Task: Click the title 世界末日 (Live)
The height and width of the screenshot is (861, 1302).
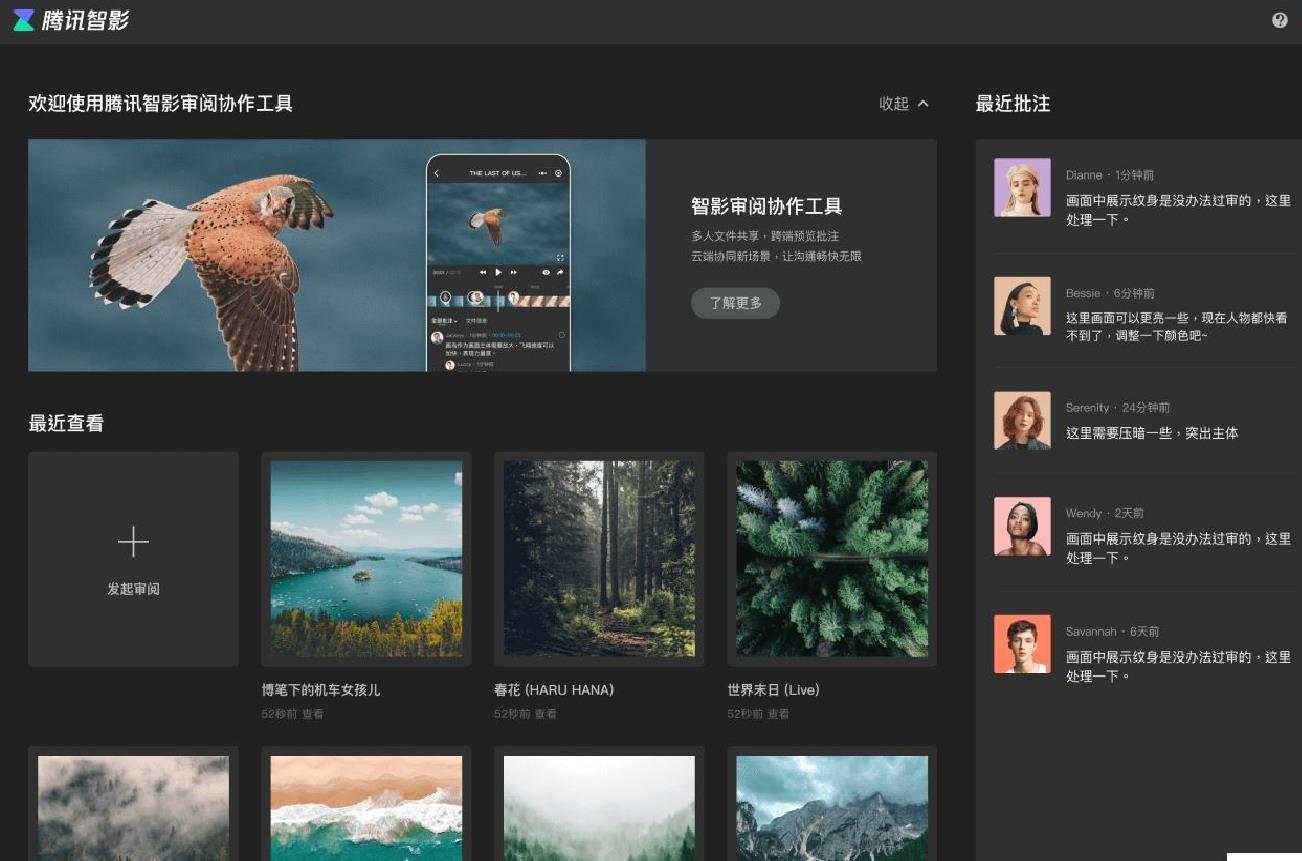Action: [774, 690]
